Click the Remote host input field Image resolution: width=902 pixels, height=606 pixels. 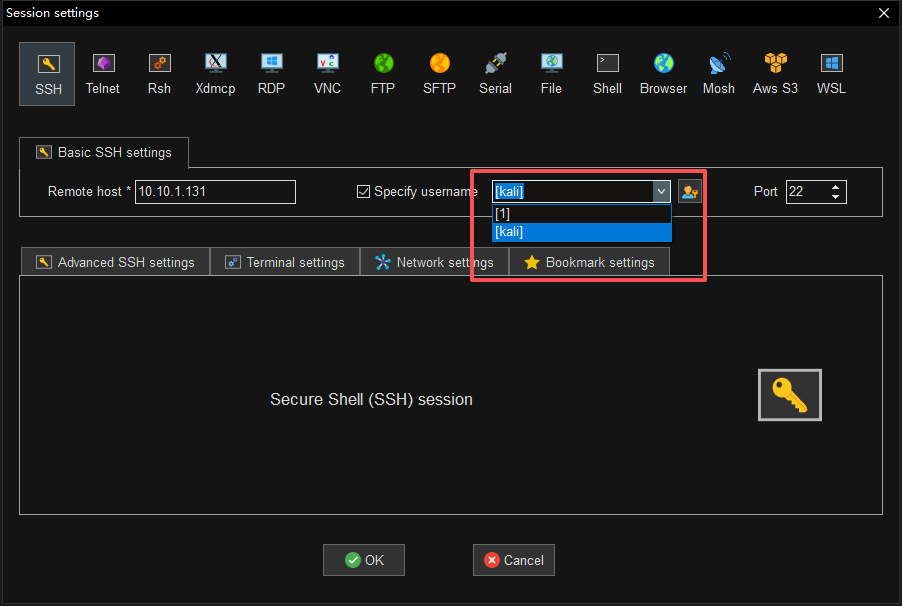tap(215, 192)
